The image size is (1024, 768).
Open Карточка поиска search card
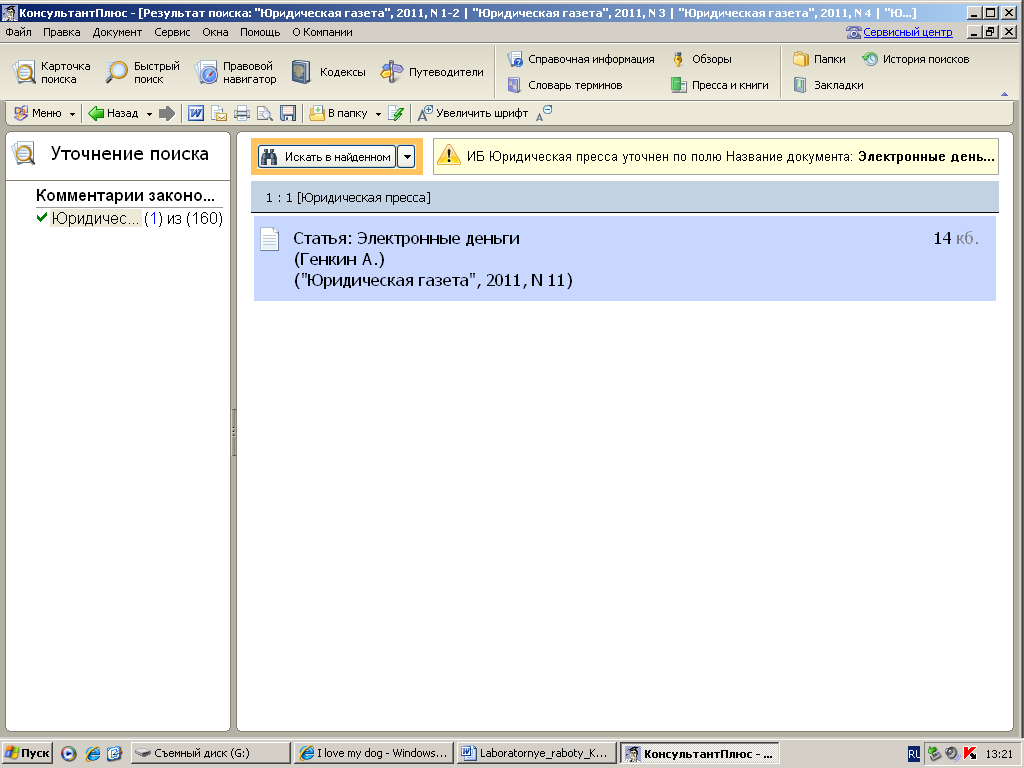coord(52,72)
